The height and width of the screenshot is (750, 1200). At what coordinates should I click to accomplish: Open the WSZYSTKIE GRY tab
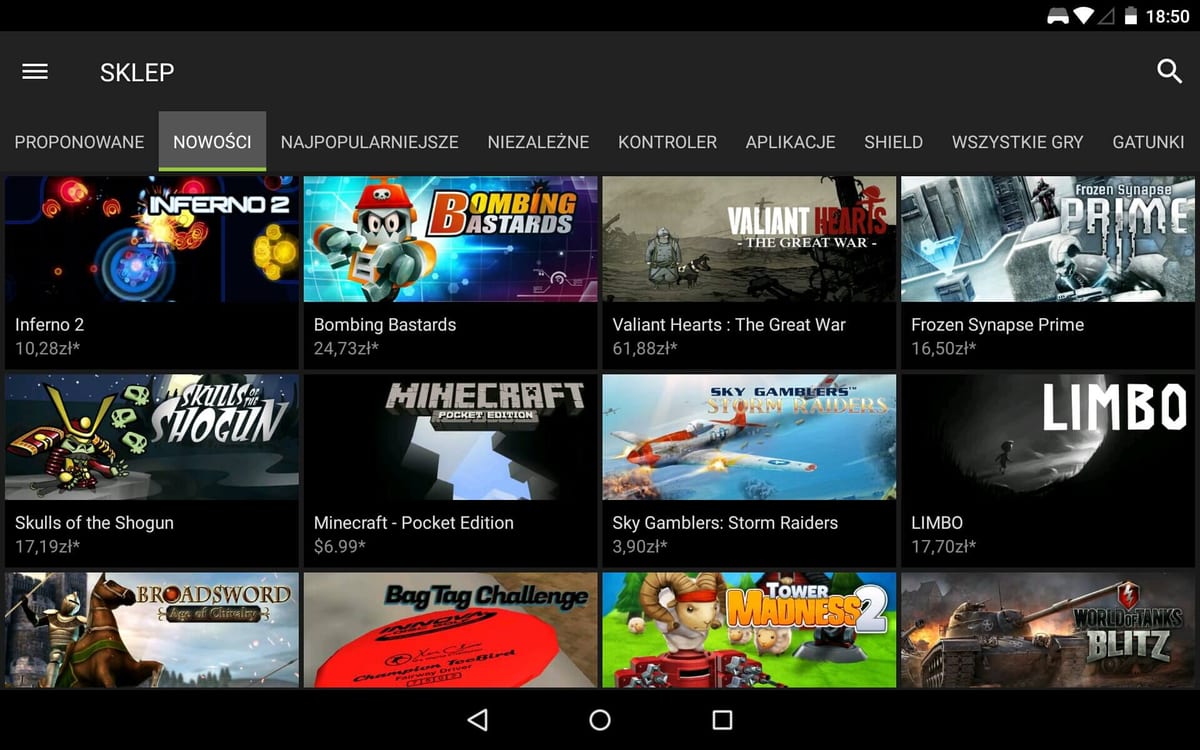click(1018, 142)
